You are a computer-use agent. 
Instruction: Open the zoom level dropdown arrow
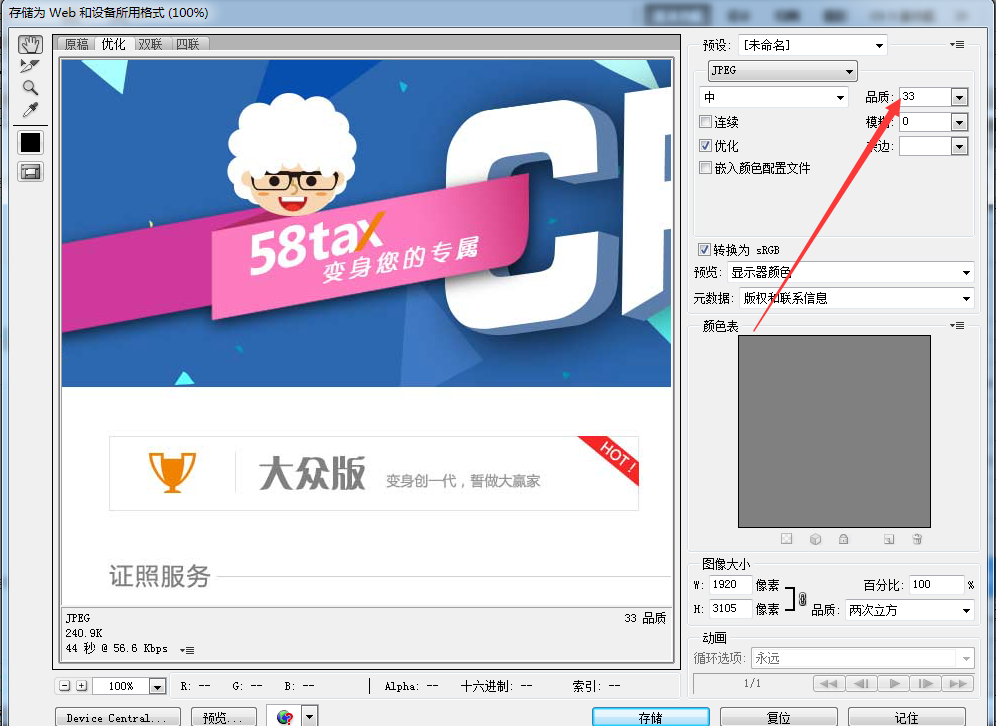[158, 686]
